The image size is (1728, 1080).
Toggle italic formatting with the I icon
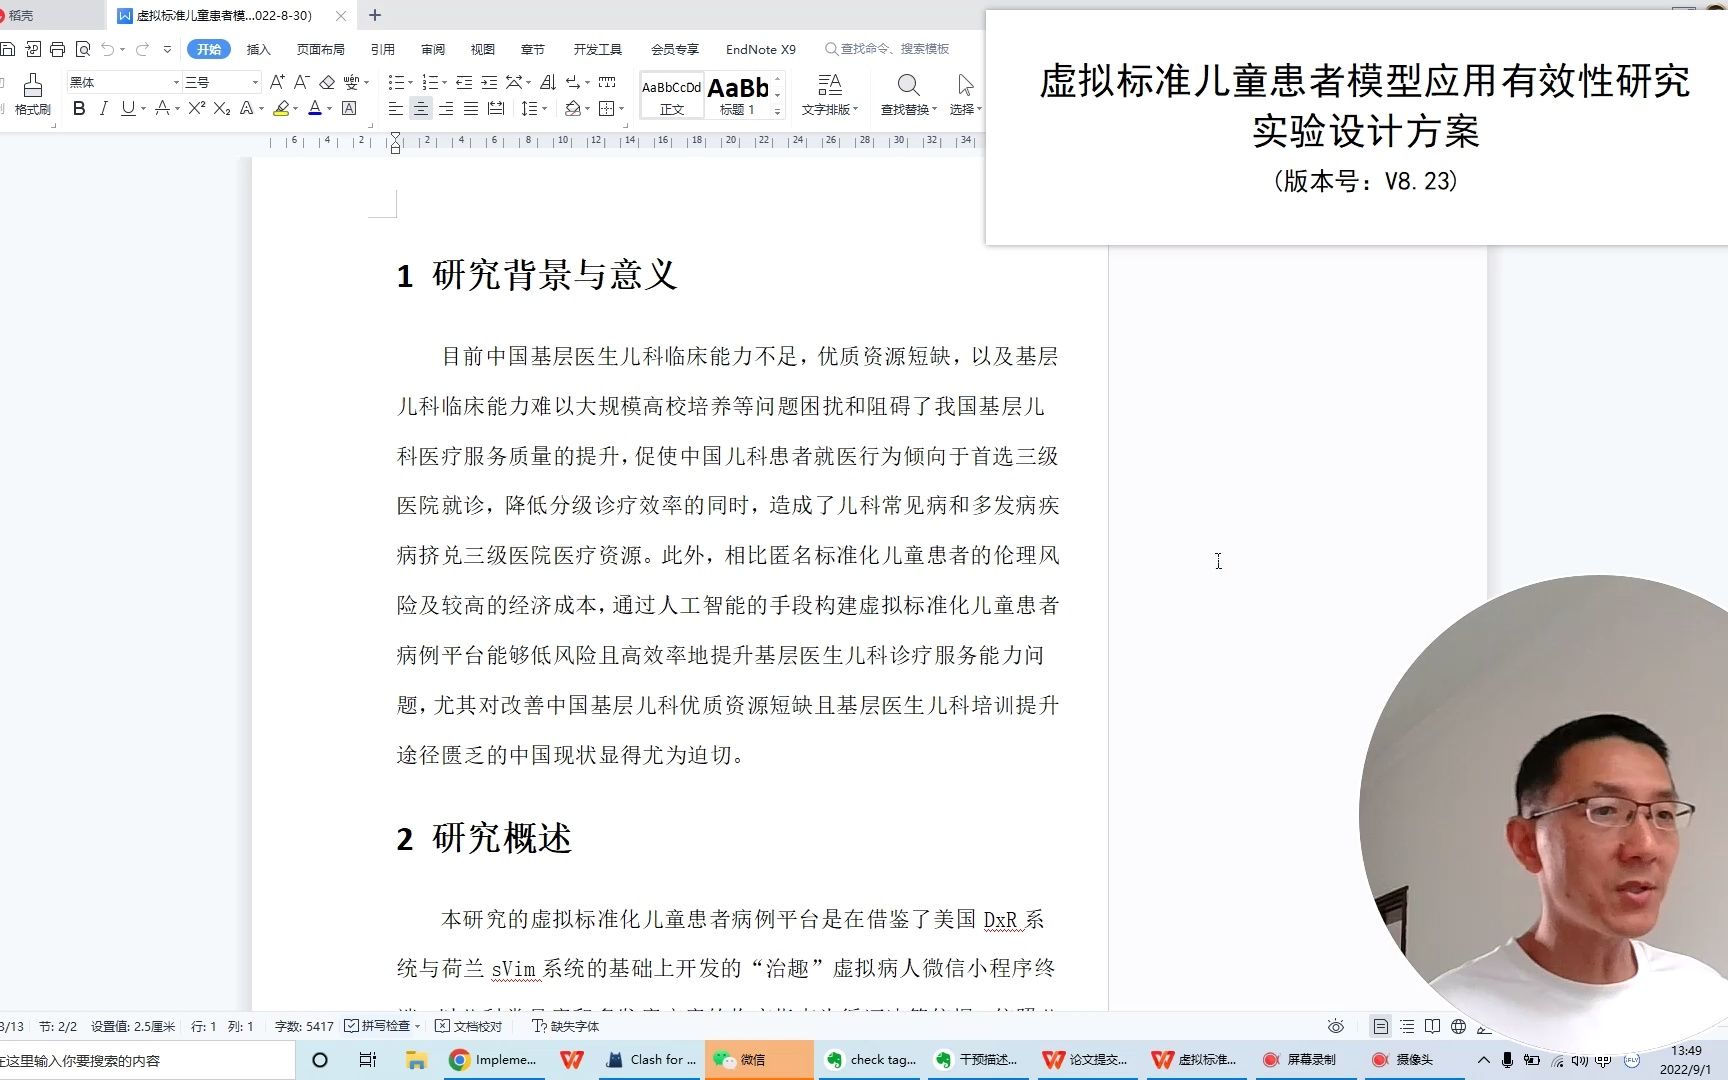(103, 108)
